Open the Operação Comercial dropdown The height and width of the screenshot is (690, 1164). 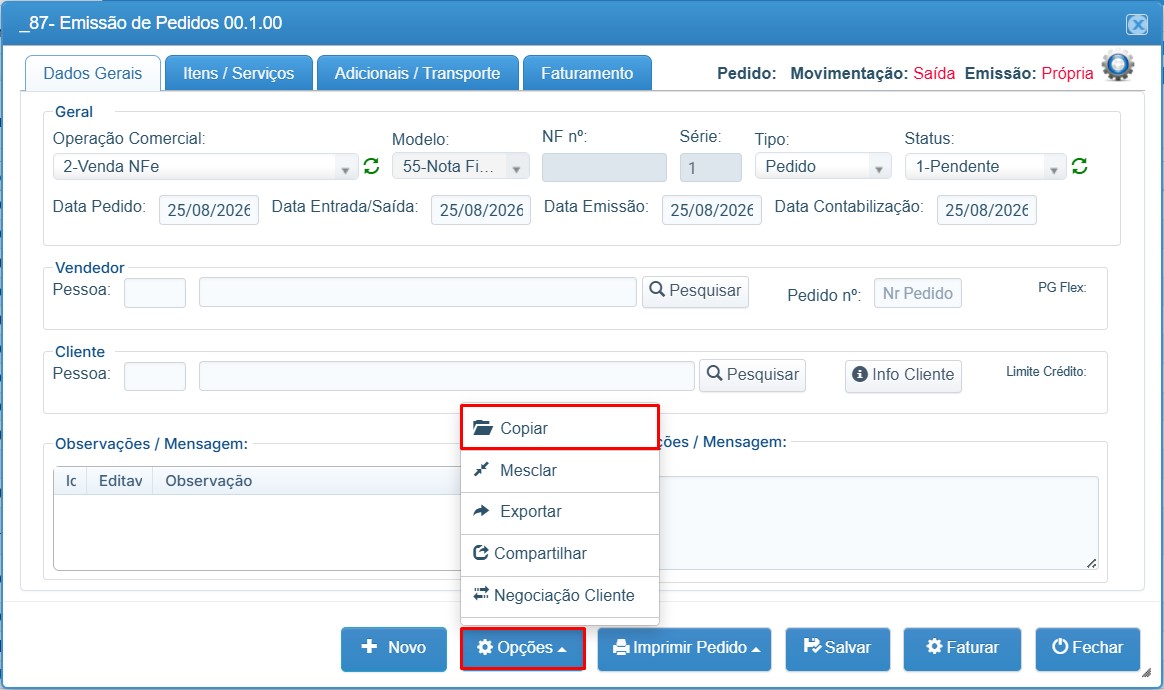pyautogui.click(x=206, y=166)
